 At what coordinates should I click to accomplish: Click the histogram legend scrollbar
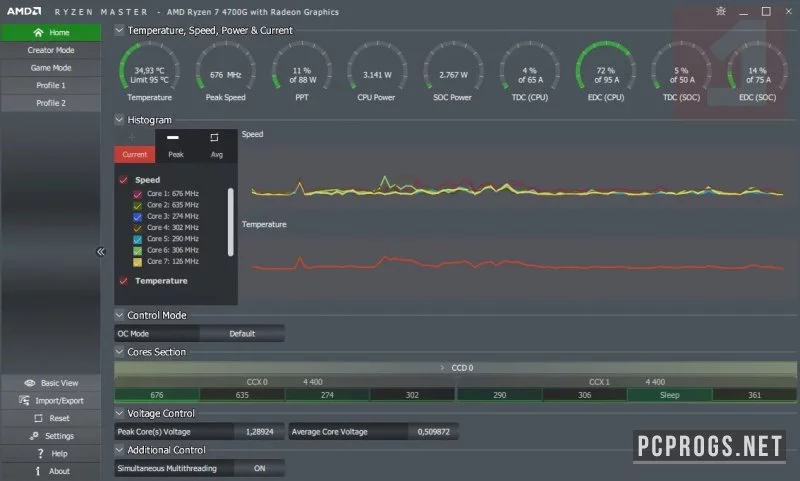point(231,222)
